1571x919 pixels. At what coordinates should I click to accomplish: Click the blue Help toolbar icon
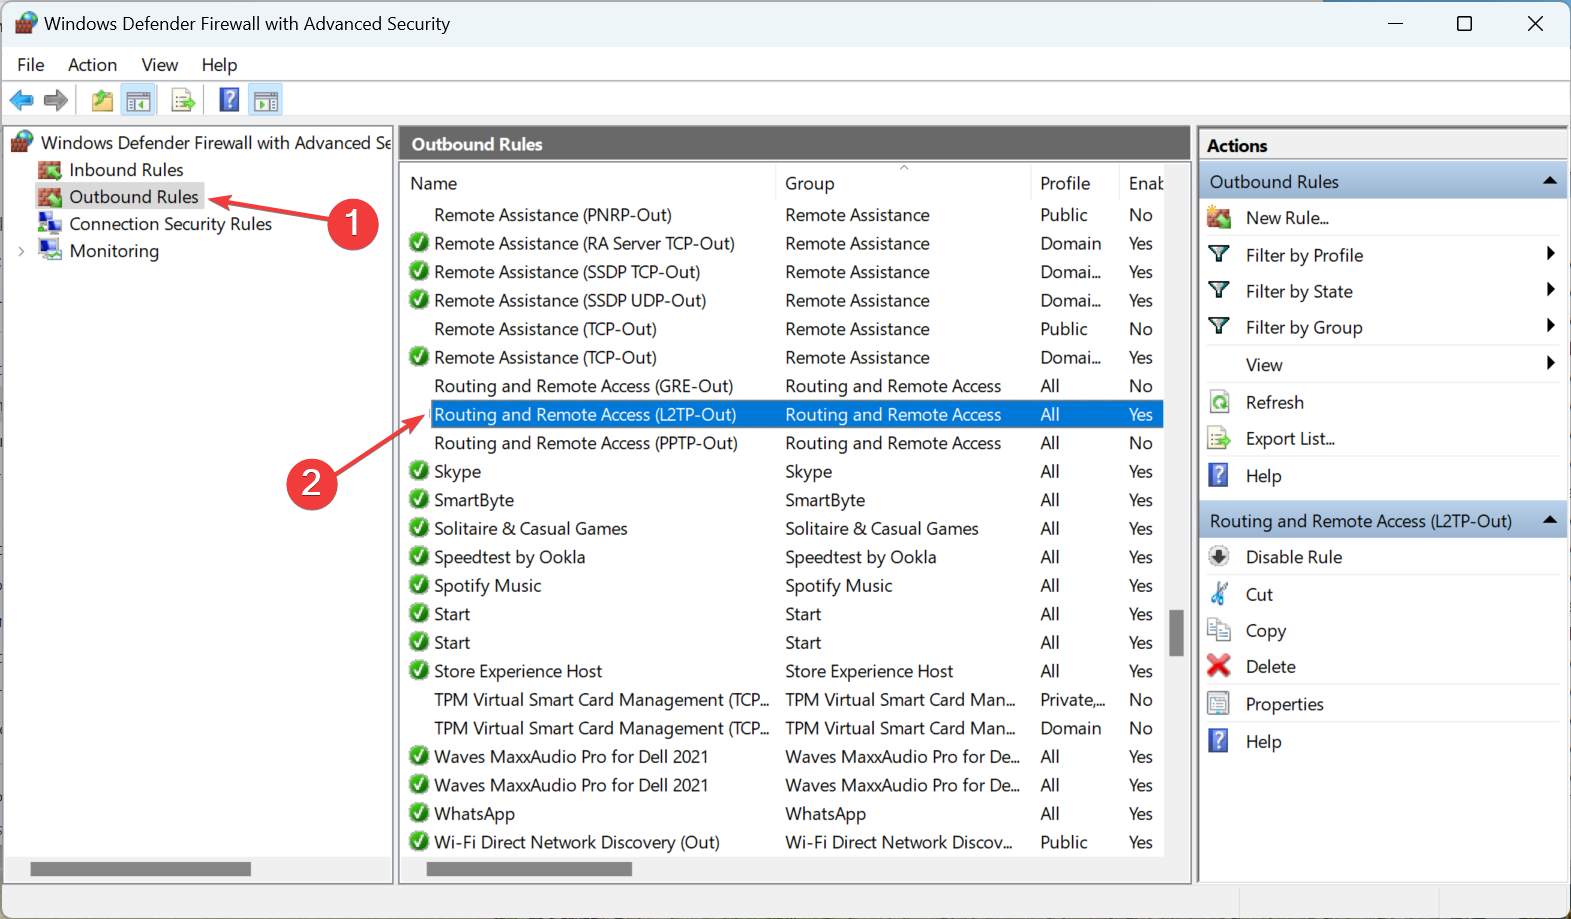tap(229, 100)
